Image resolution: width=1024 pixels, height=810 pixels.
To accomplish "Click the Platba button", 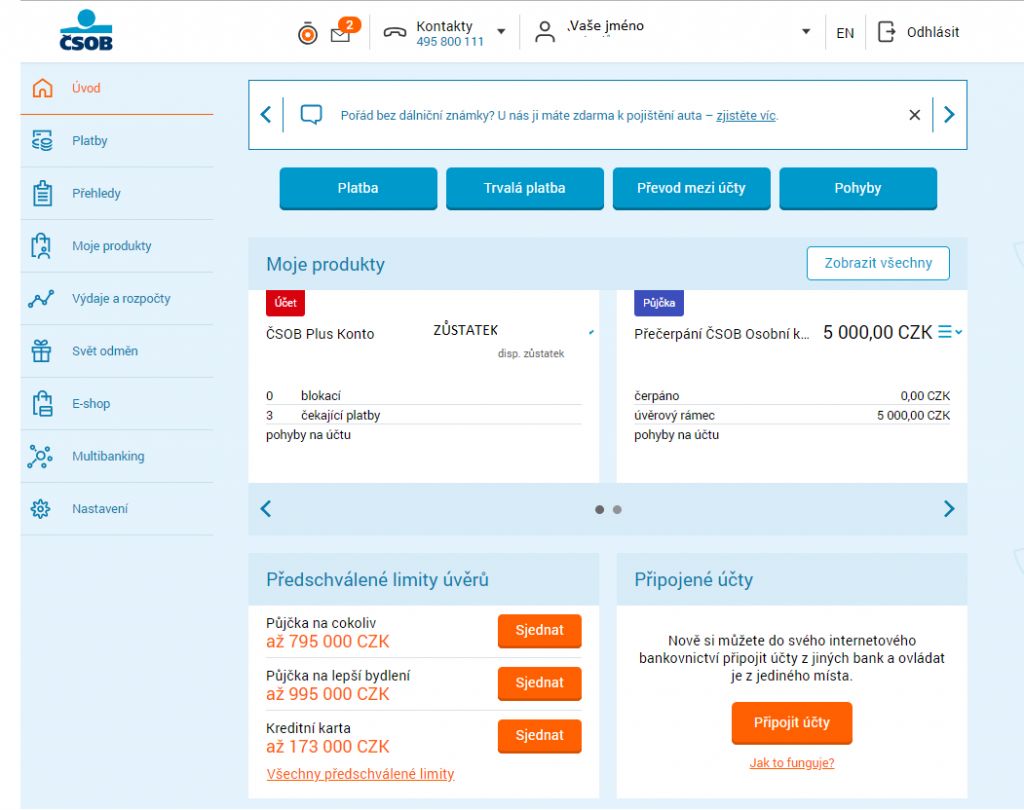I will click(358, 188).
